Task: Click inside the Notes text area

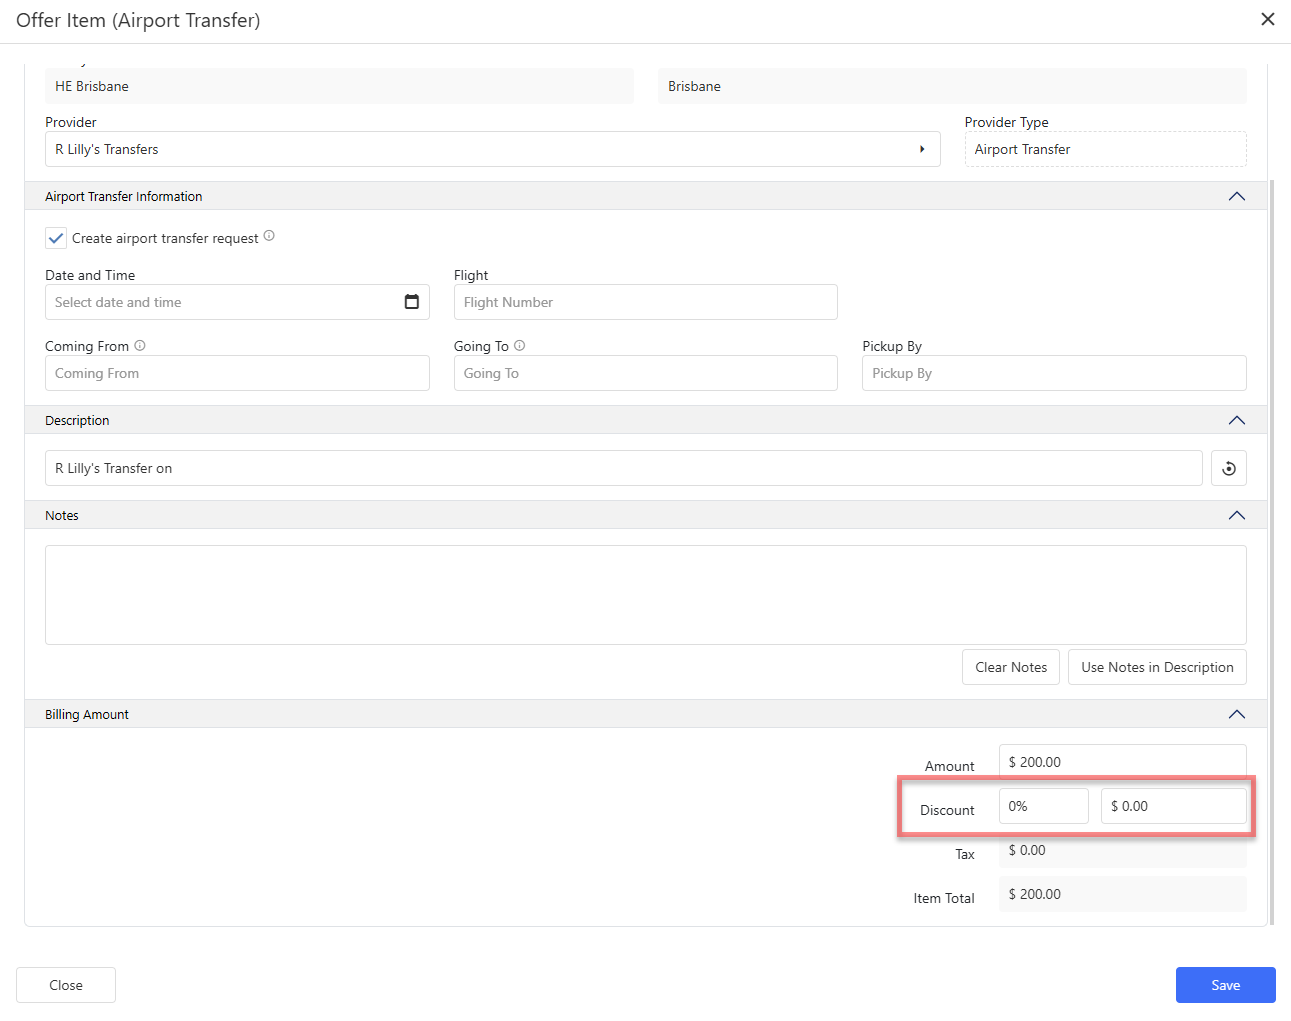Action: point(646,595)
